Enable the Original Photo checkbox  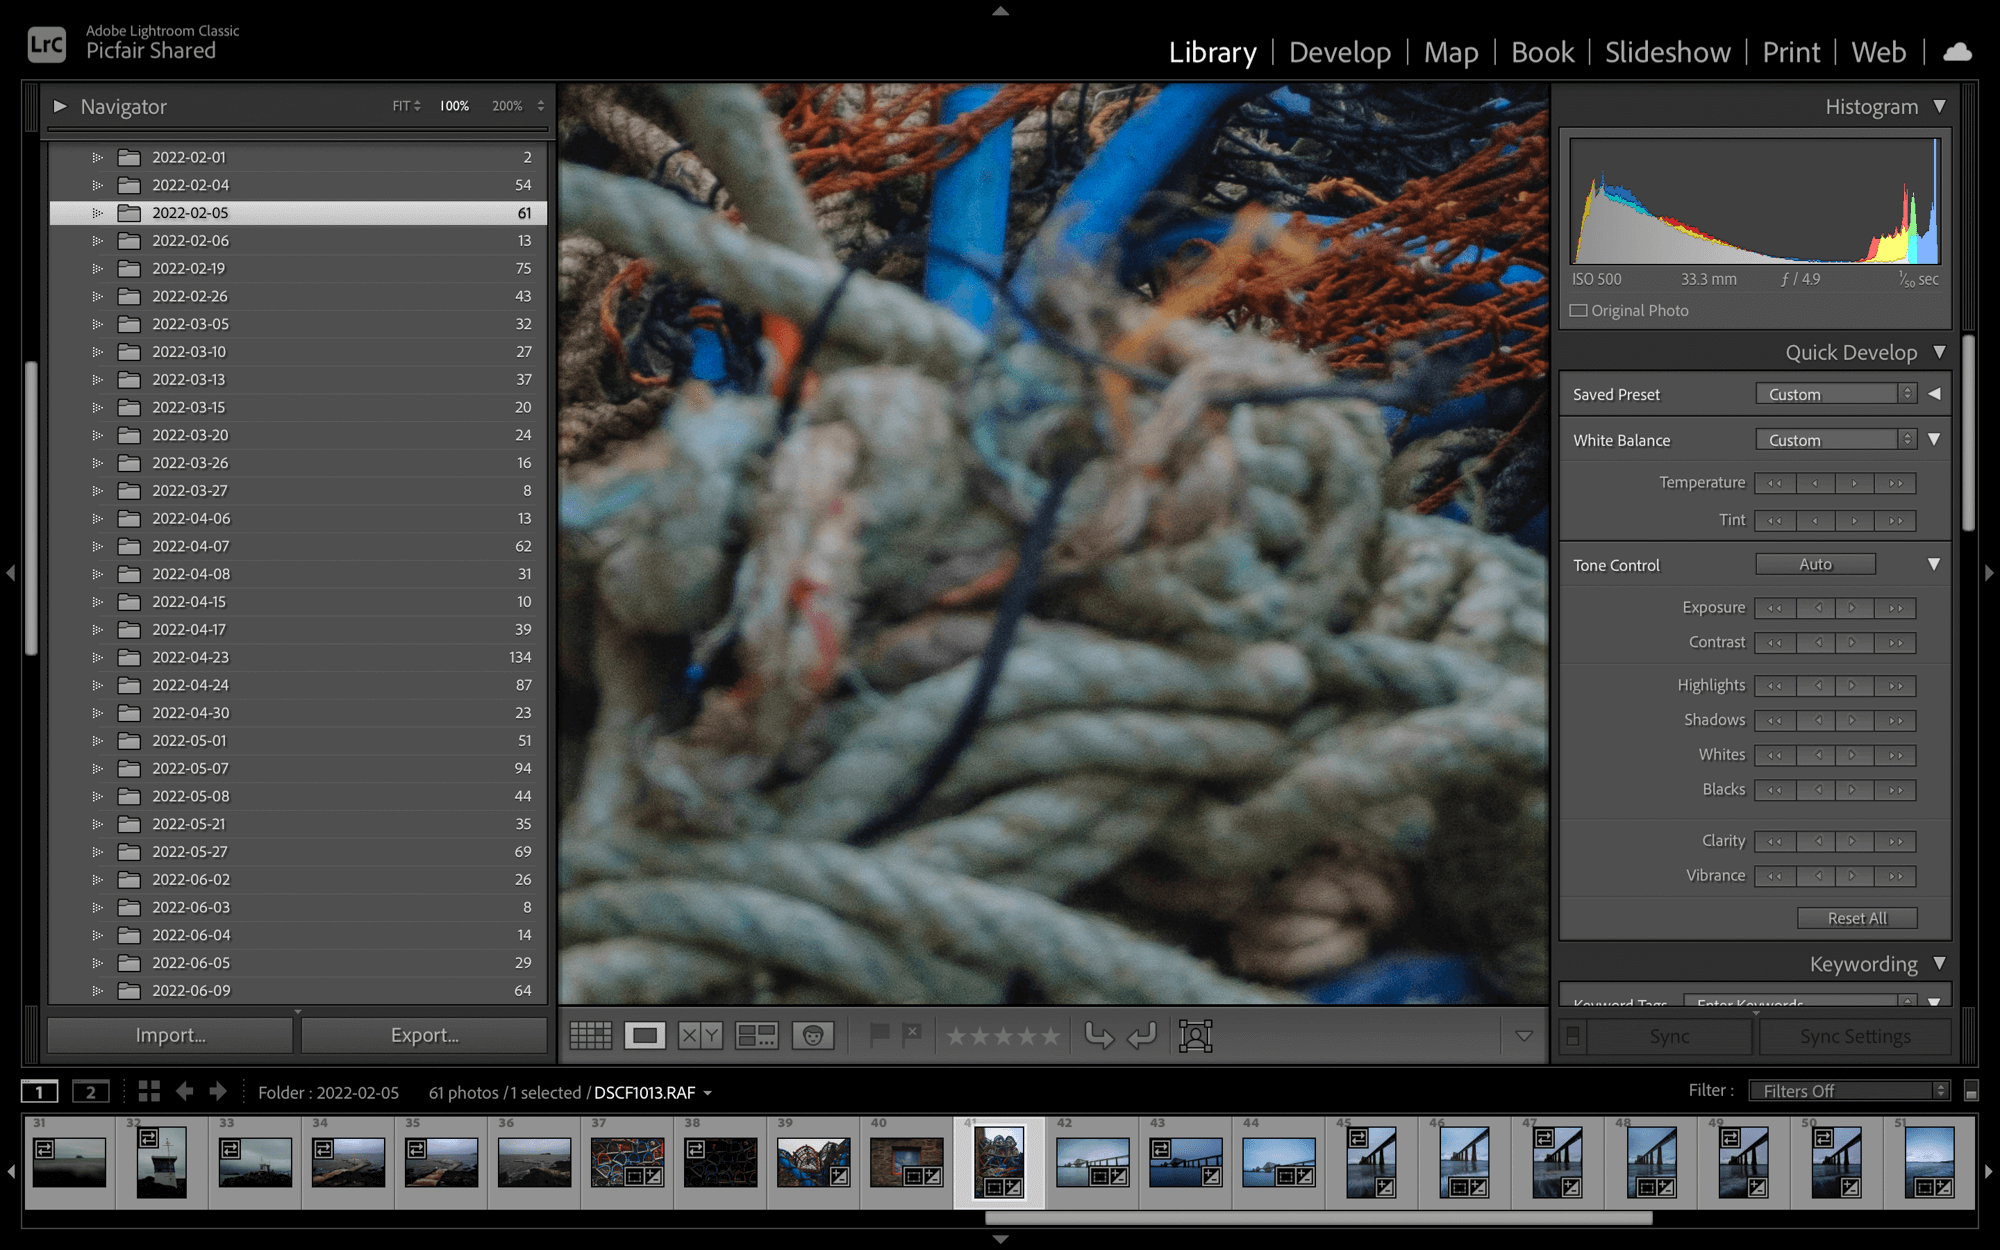[x=1579, y=311]
